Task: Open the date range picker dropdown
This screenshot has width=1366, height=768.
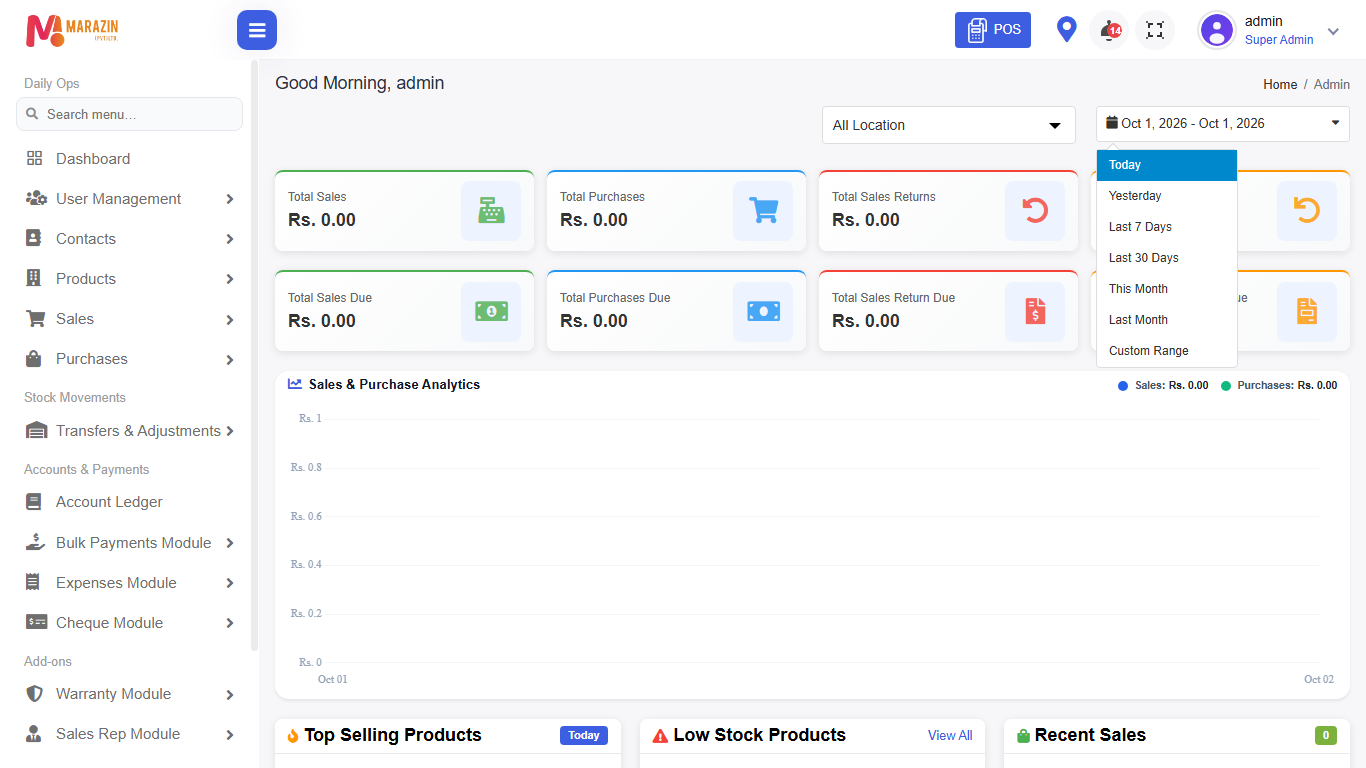Action: [1223, 124]
